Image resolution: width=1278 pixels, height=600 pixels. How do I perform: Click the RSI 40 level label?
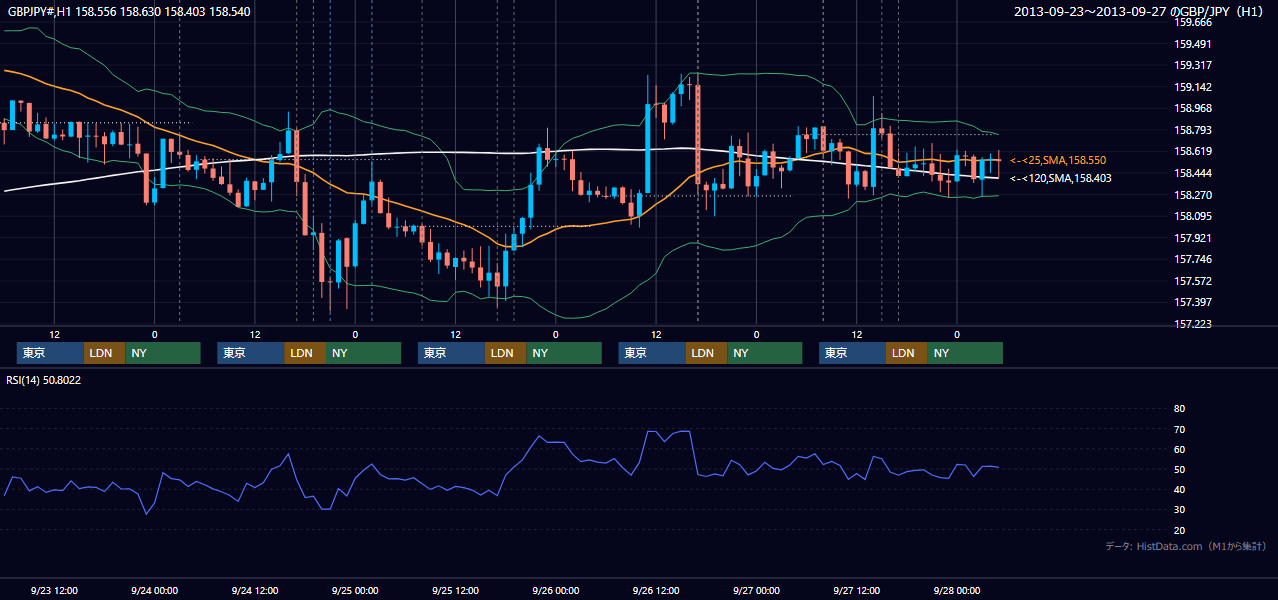click(x=1179, y=490)
